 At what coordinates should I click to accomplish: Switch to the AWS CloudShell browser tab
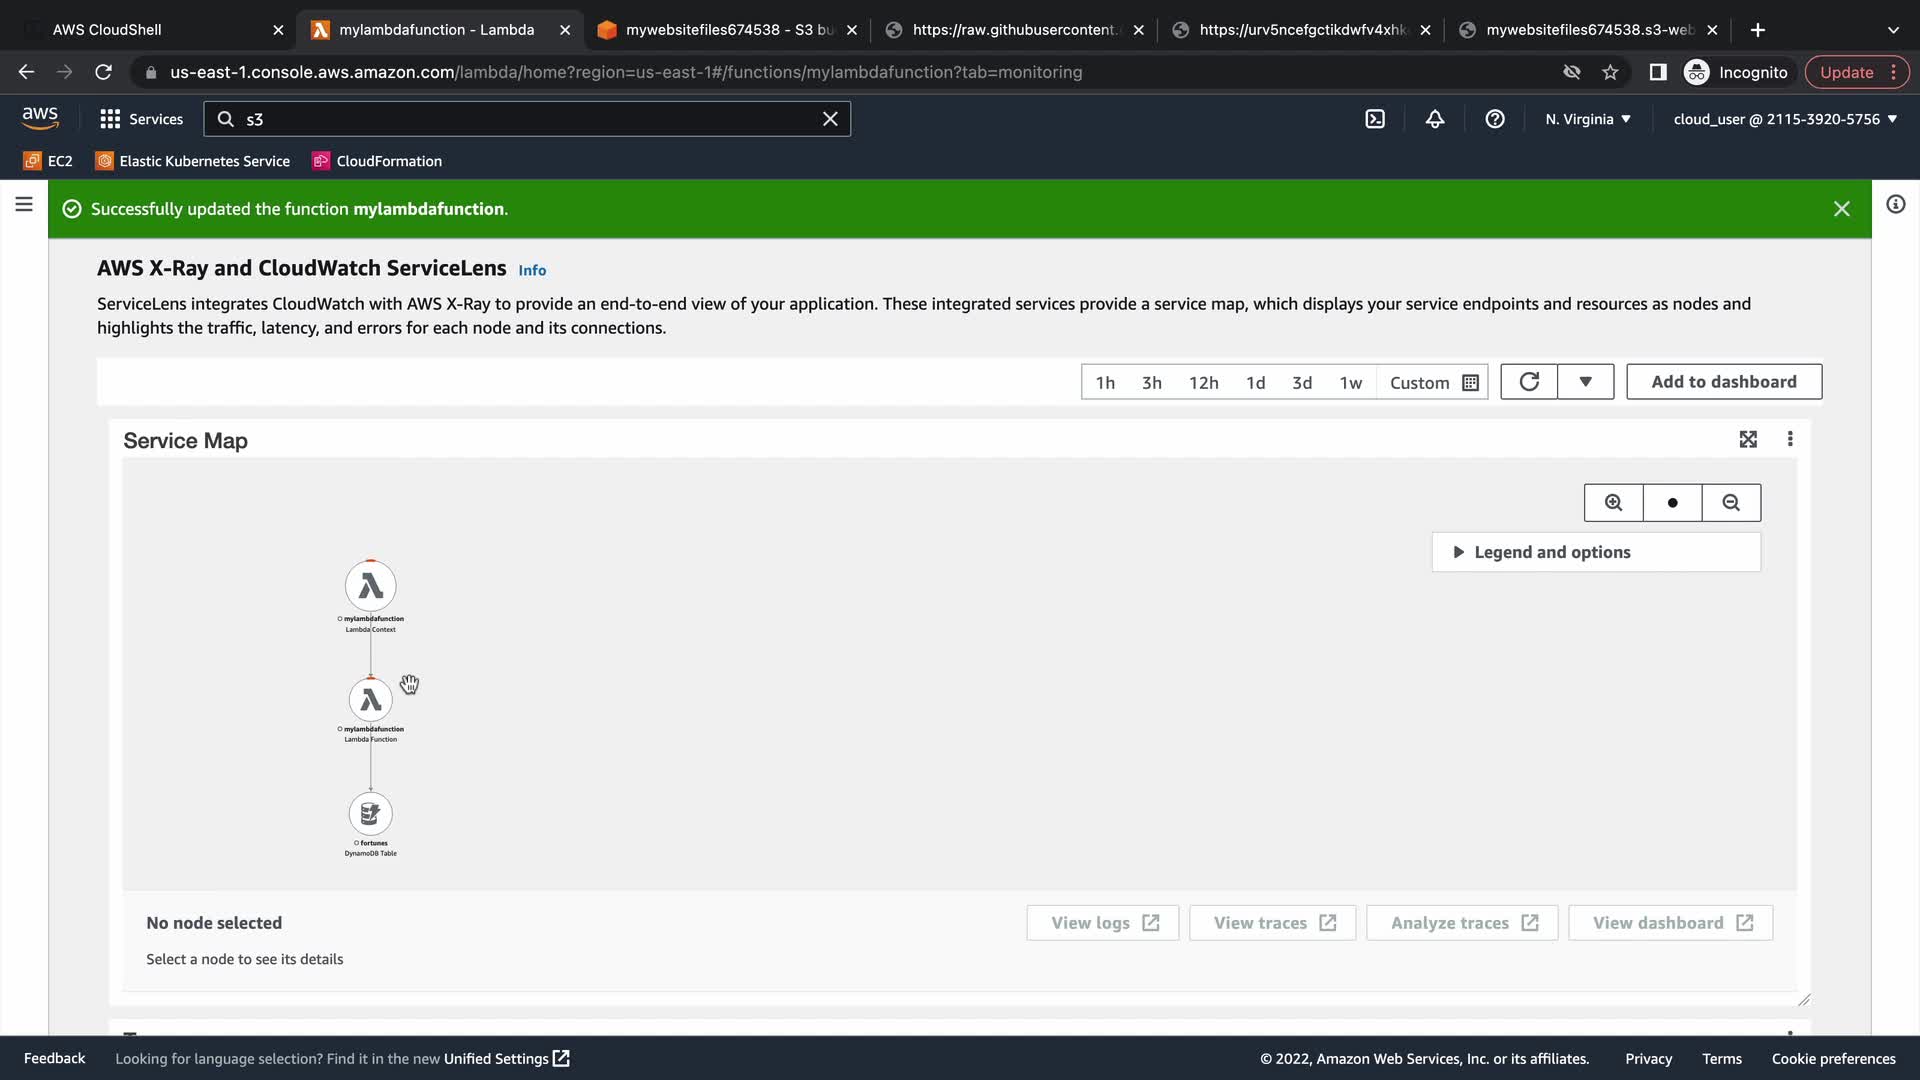coord(107,30)
